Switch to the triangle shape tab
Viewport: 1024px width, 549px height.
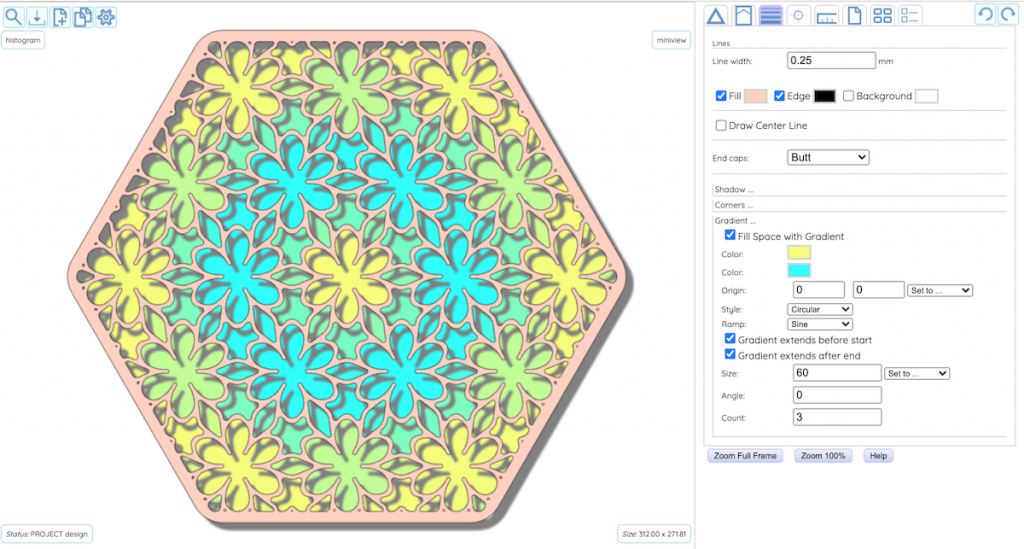[716, 16]
